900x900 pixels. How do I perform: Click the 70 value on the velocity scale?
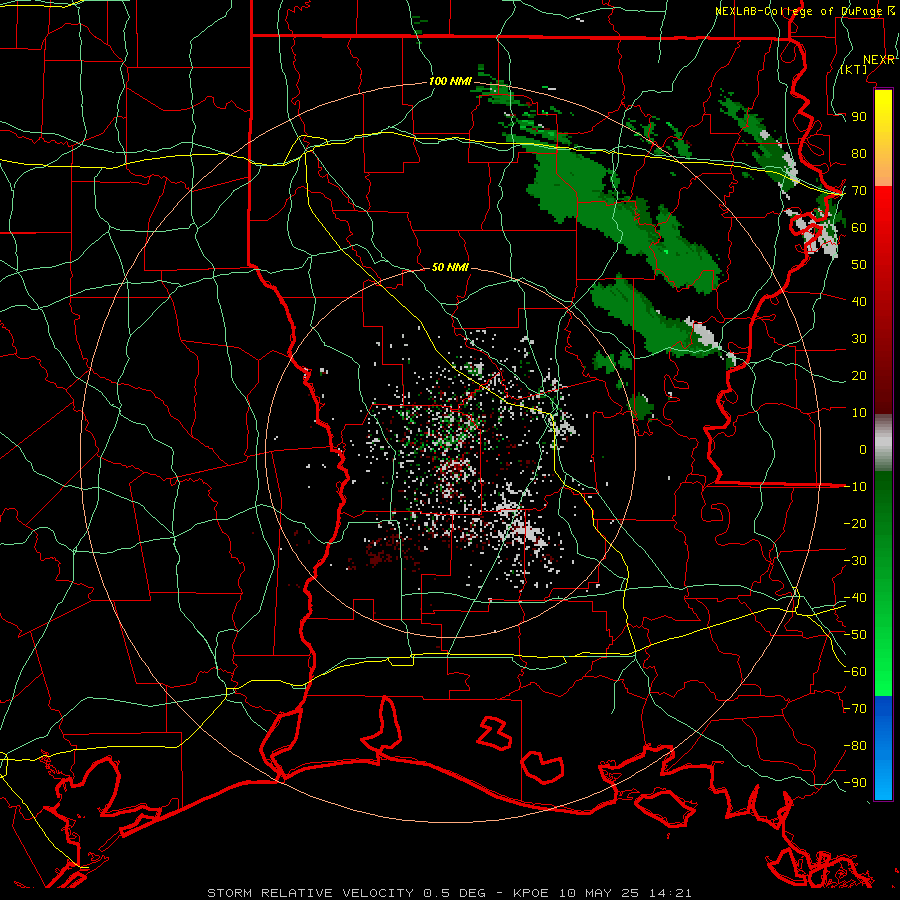(x=859, y=191)
